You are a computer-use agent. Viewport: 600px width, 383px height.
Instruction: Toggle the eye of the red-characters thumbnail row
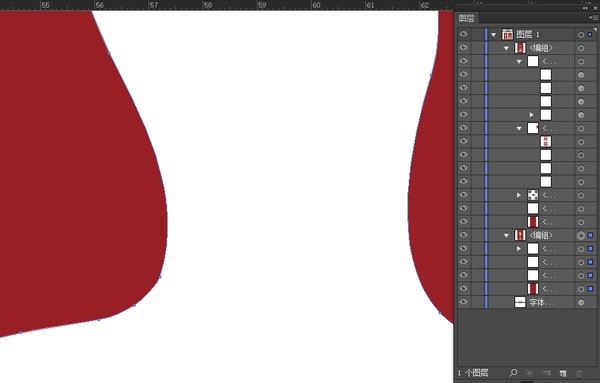tap(463, 141)
